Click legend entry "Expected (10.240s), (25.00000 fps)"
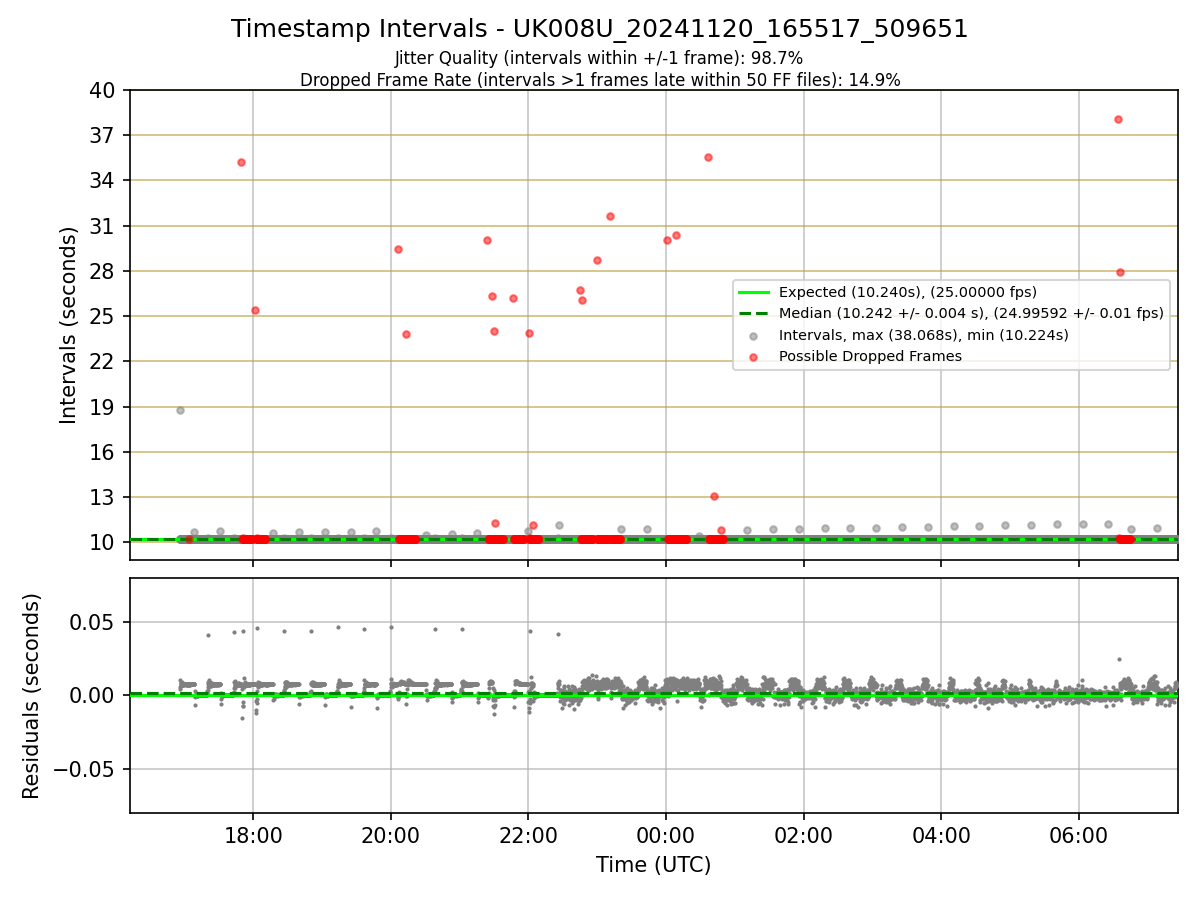The image size is (1200, 900). point(907,292)
